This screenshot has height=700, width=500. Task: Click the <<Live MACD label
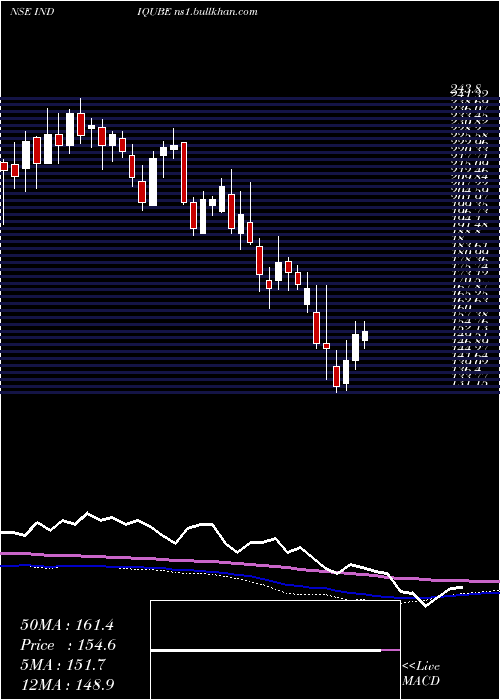pos(421,674)
